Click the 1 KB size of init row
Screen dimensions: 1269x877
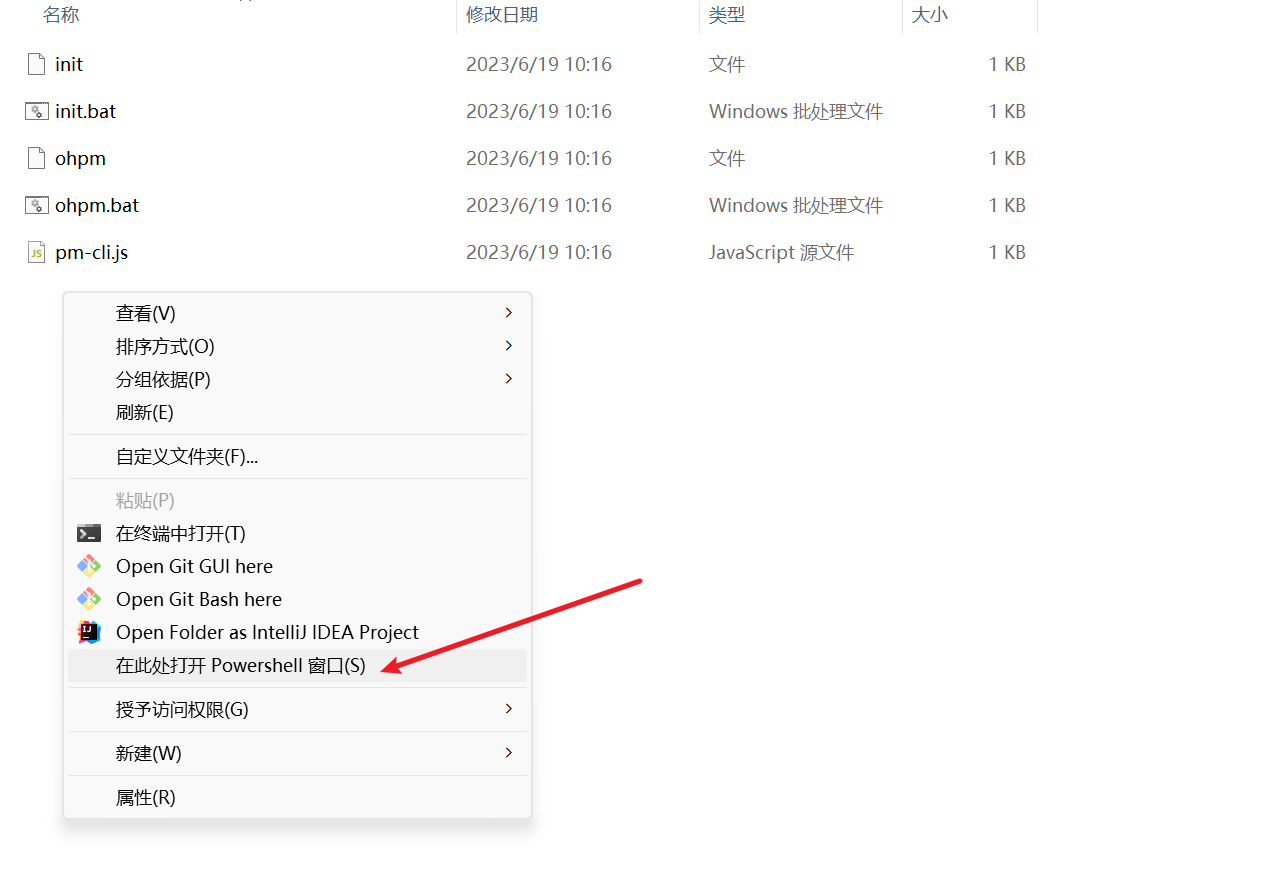click(x=1007, y=64)
